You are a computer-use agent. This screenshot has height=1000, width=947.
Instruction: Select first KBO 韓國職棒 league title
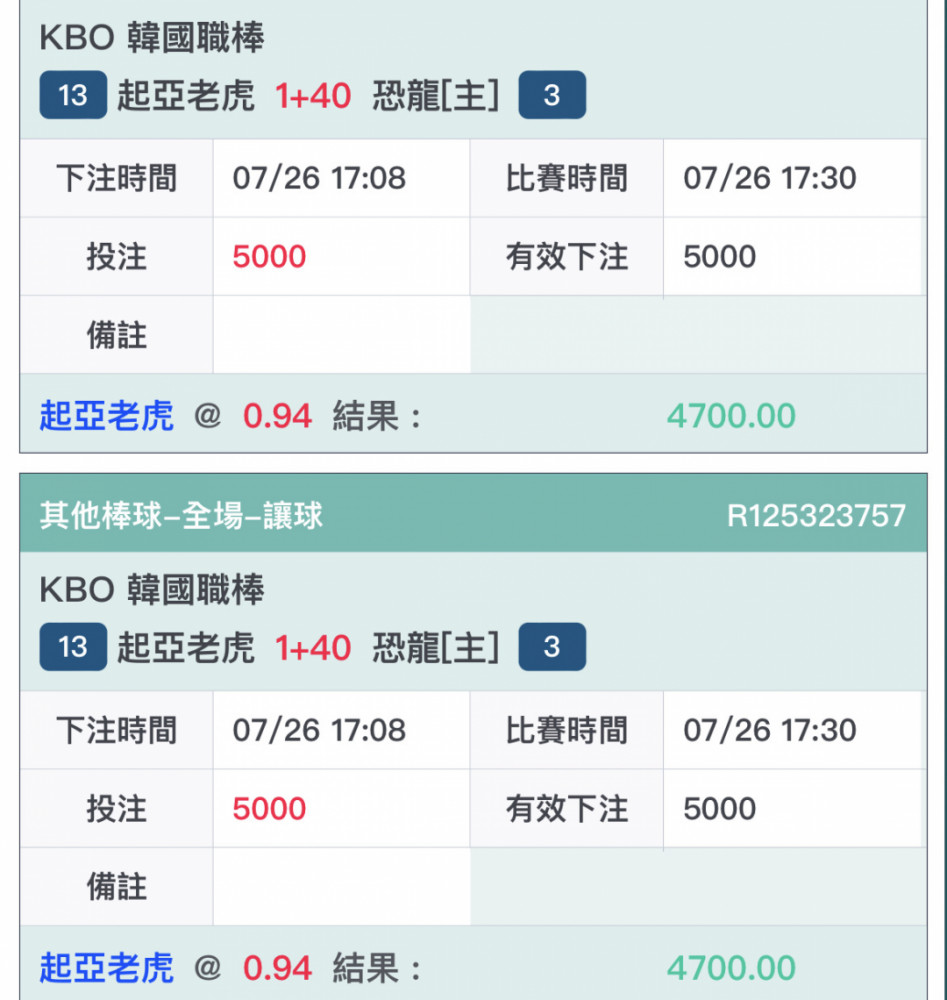152,37
